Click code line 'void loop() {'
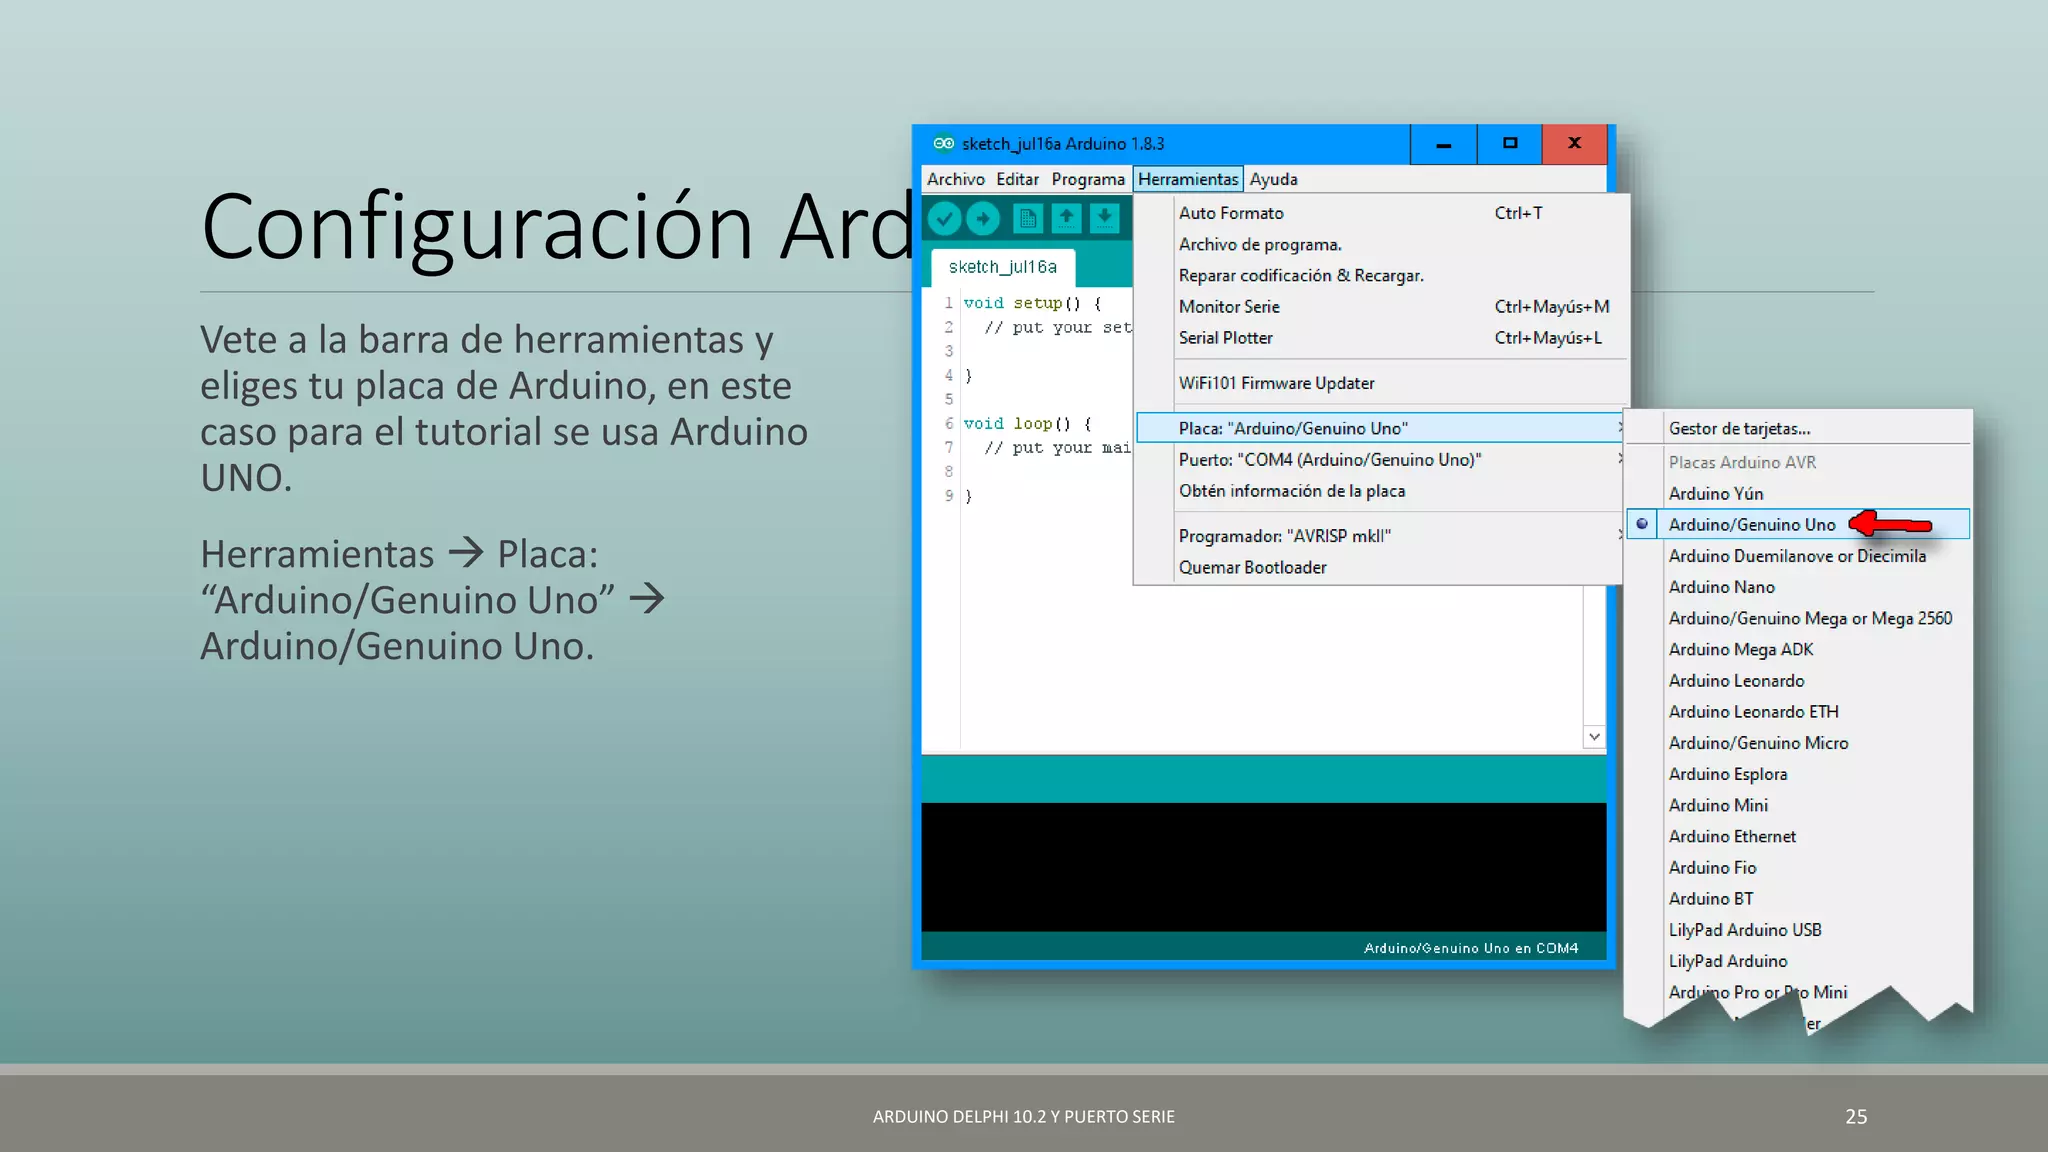The width and height of the screenshot is (2048, 1152). pos(1027,424)
